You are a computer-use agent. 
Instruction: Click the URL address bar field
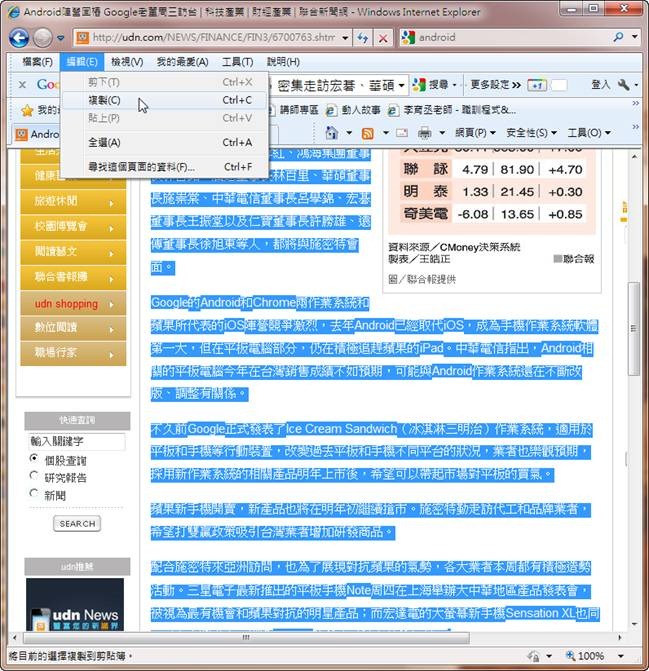tap(214, 38)
